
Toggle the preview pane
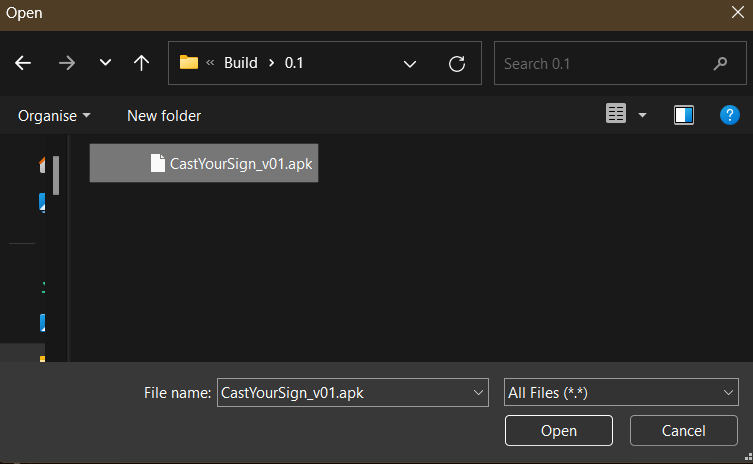pyautogui.click(x=684, y=115)
